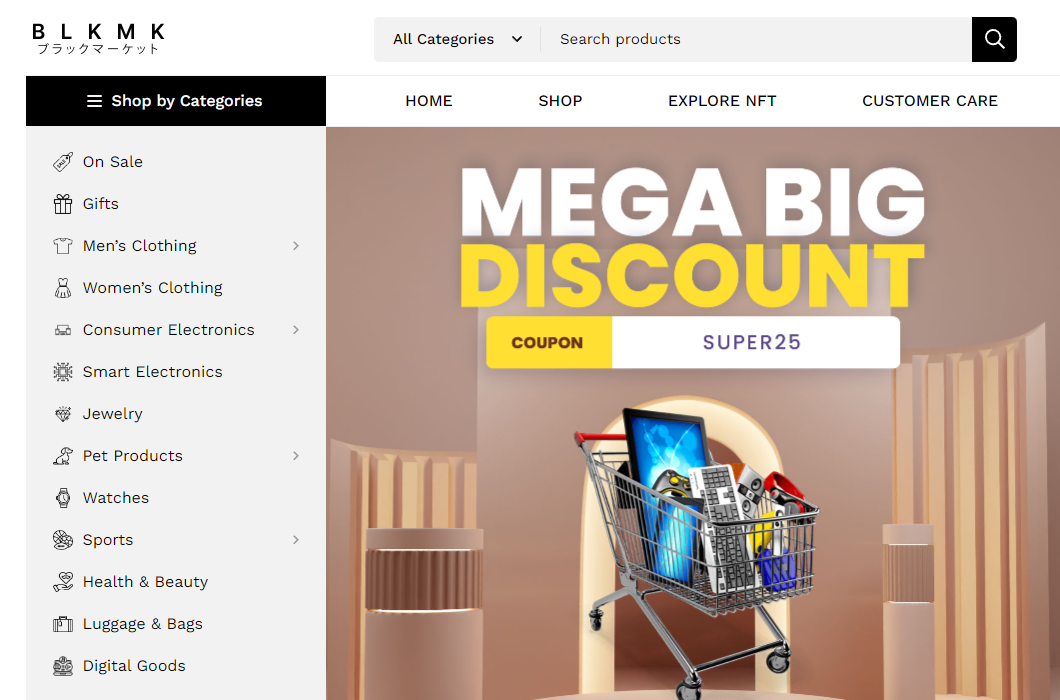Viewport: 1060px width, 700px height.
Task: Click the Watches icon in sidebar
Action: 63,498
